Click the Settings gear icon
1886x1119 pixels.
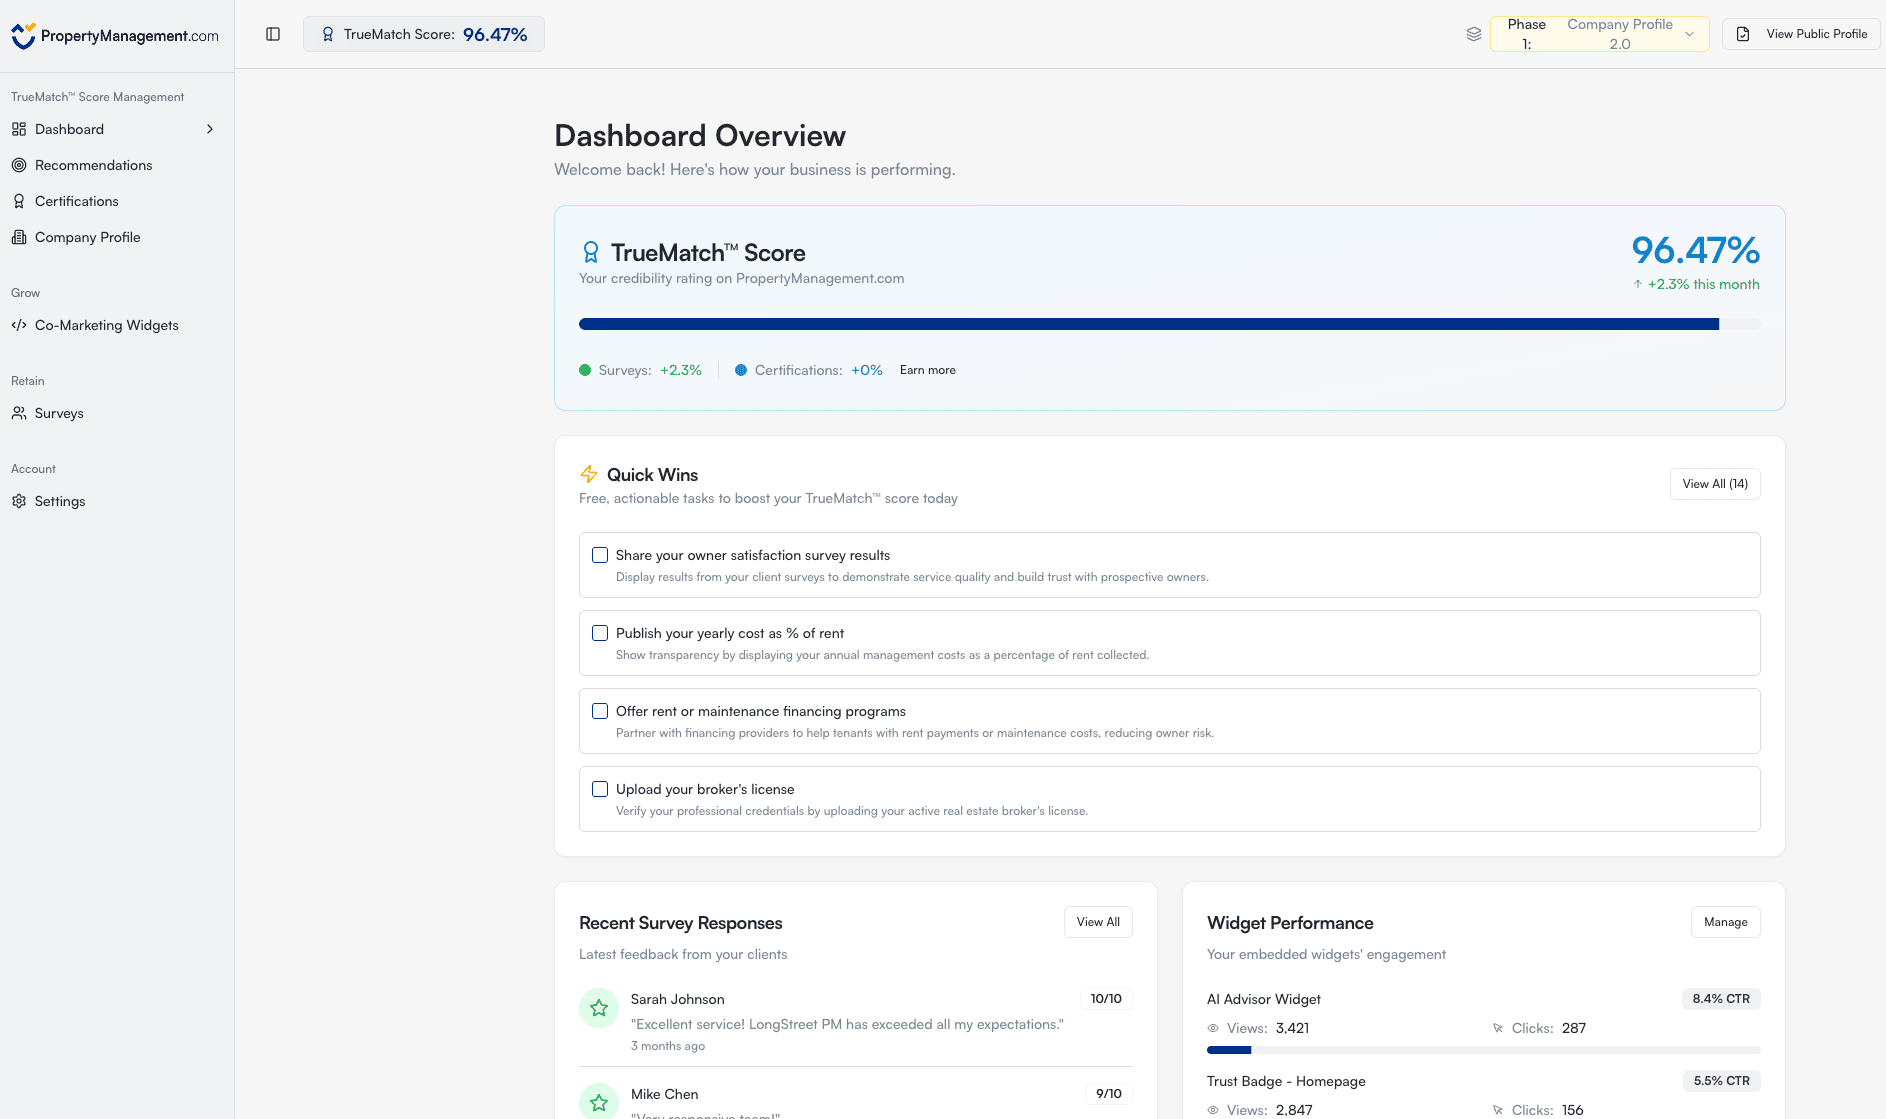pyautogui.click(x=19, y=501)
